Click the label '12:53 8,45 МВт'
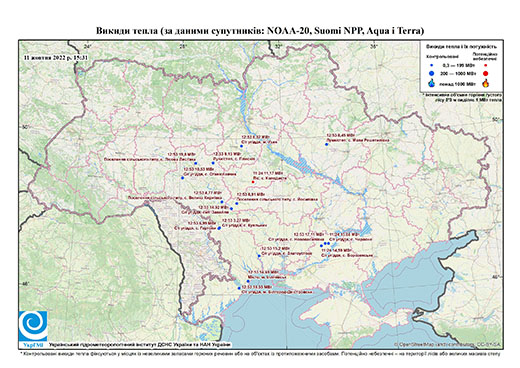Image resolution: width=520 pixels, height=368 pixels. pyautogui.click(x=341, y=136)
